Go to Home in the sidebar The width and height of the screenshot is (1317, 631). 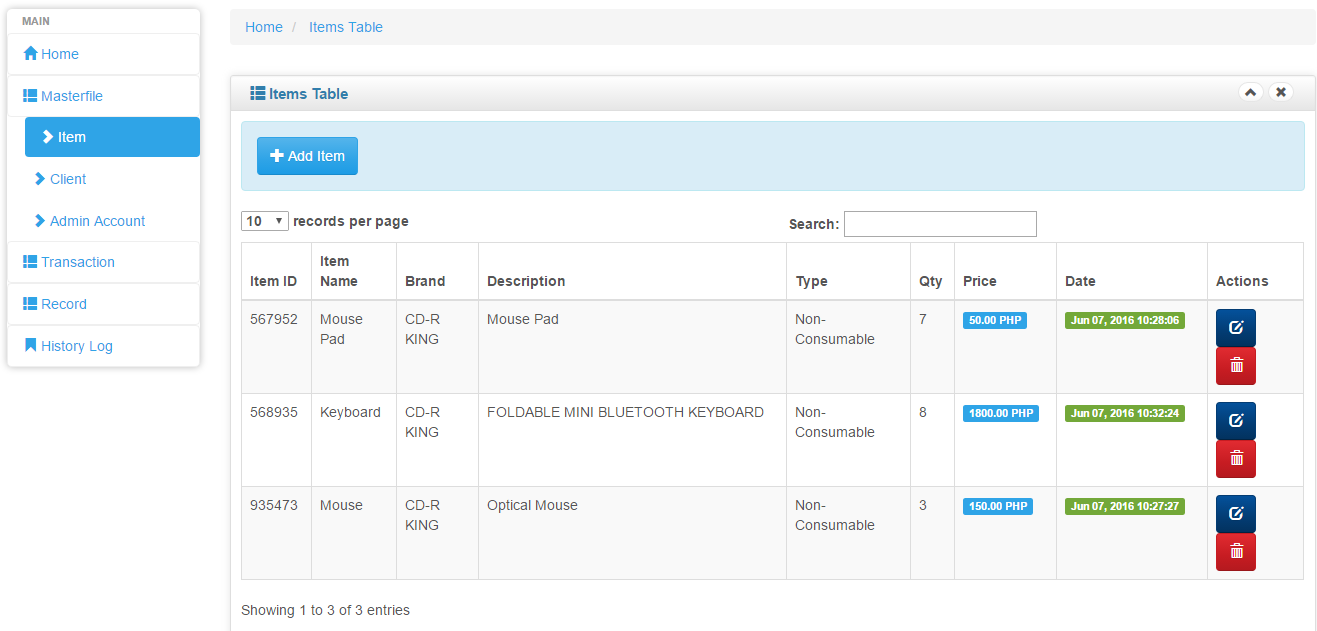pos(59,54)
